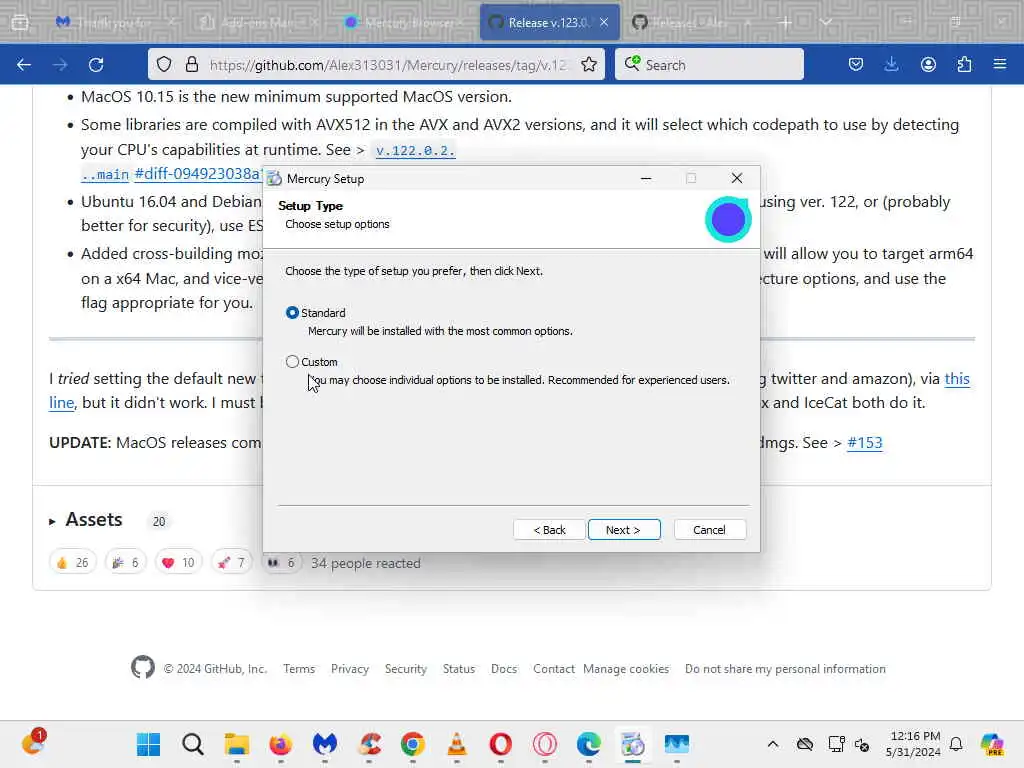Open the Status footer link
The width and height of the screenshot is (1024, 768).
(459, 669)
